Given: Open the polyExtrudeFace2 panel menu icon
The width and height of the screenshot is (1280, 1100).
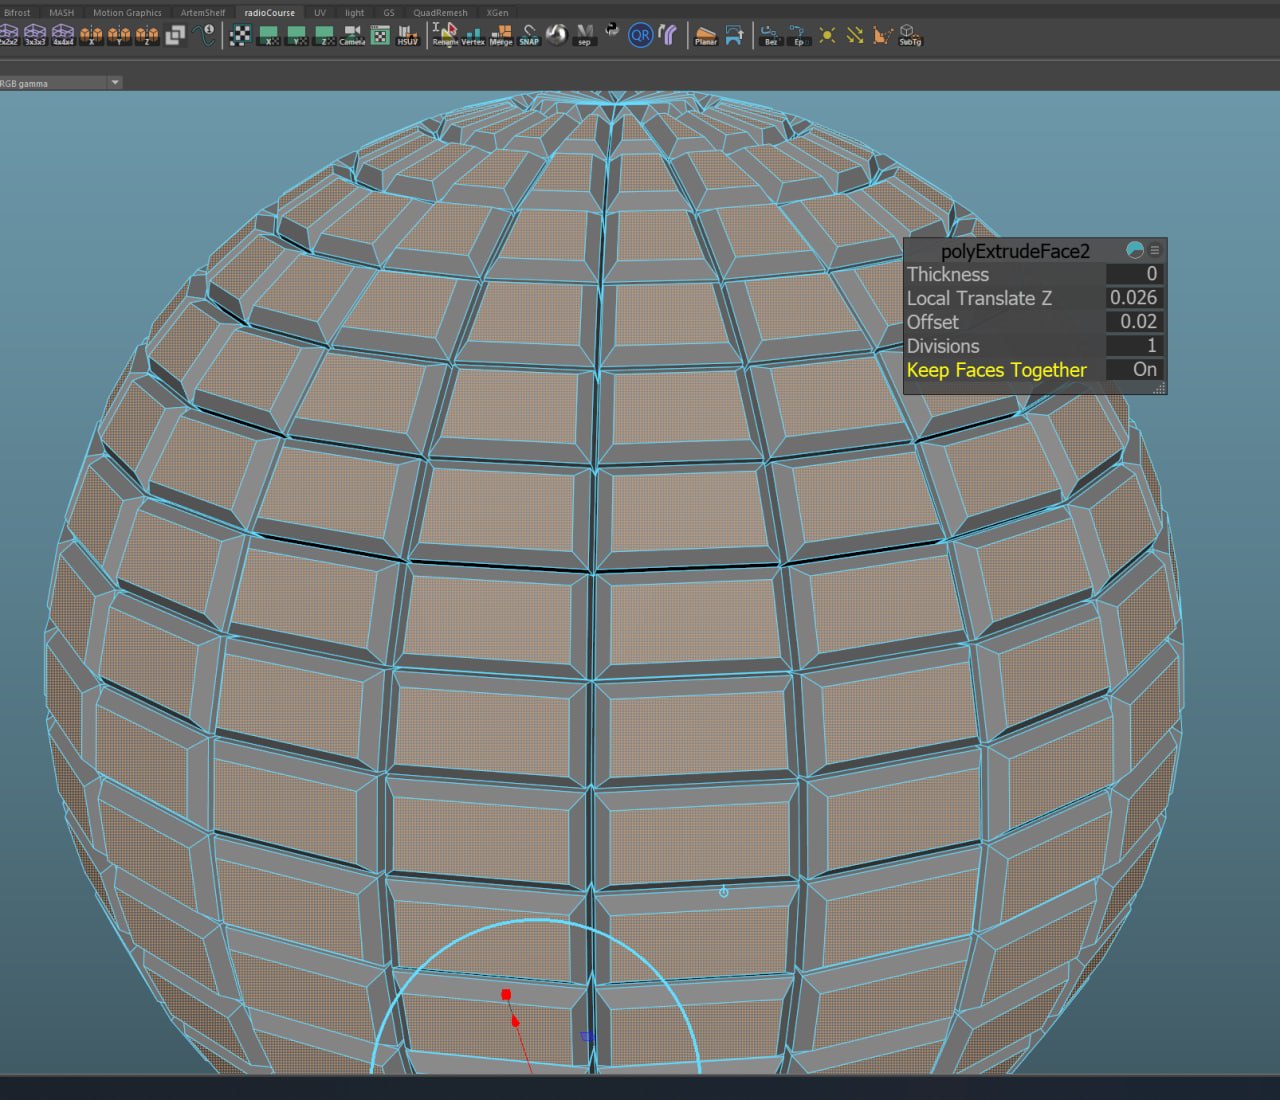Looking at the screenshot, I should coord(1155,250).
